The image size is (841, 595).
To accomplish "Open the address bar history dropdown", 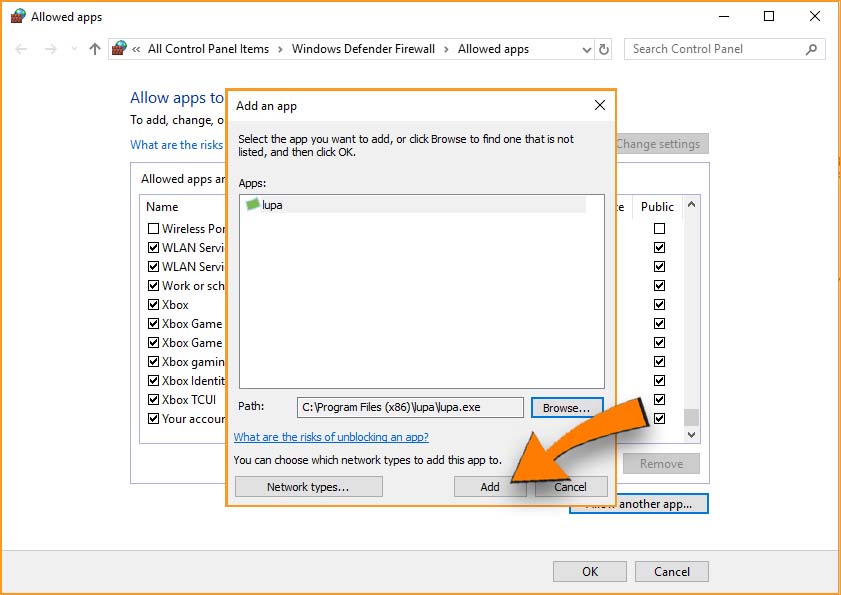I will pos(585,49).
